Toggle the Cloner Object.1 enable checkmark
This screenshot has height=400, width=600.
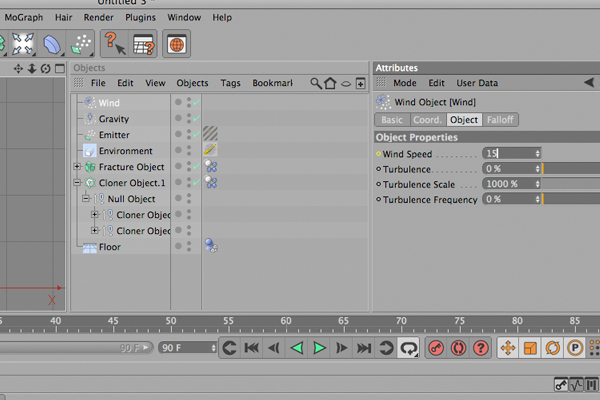coord(196,183)
